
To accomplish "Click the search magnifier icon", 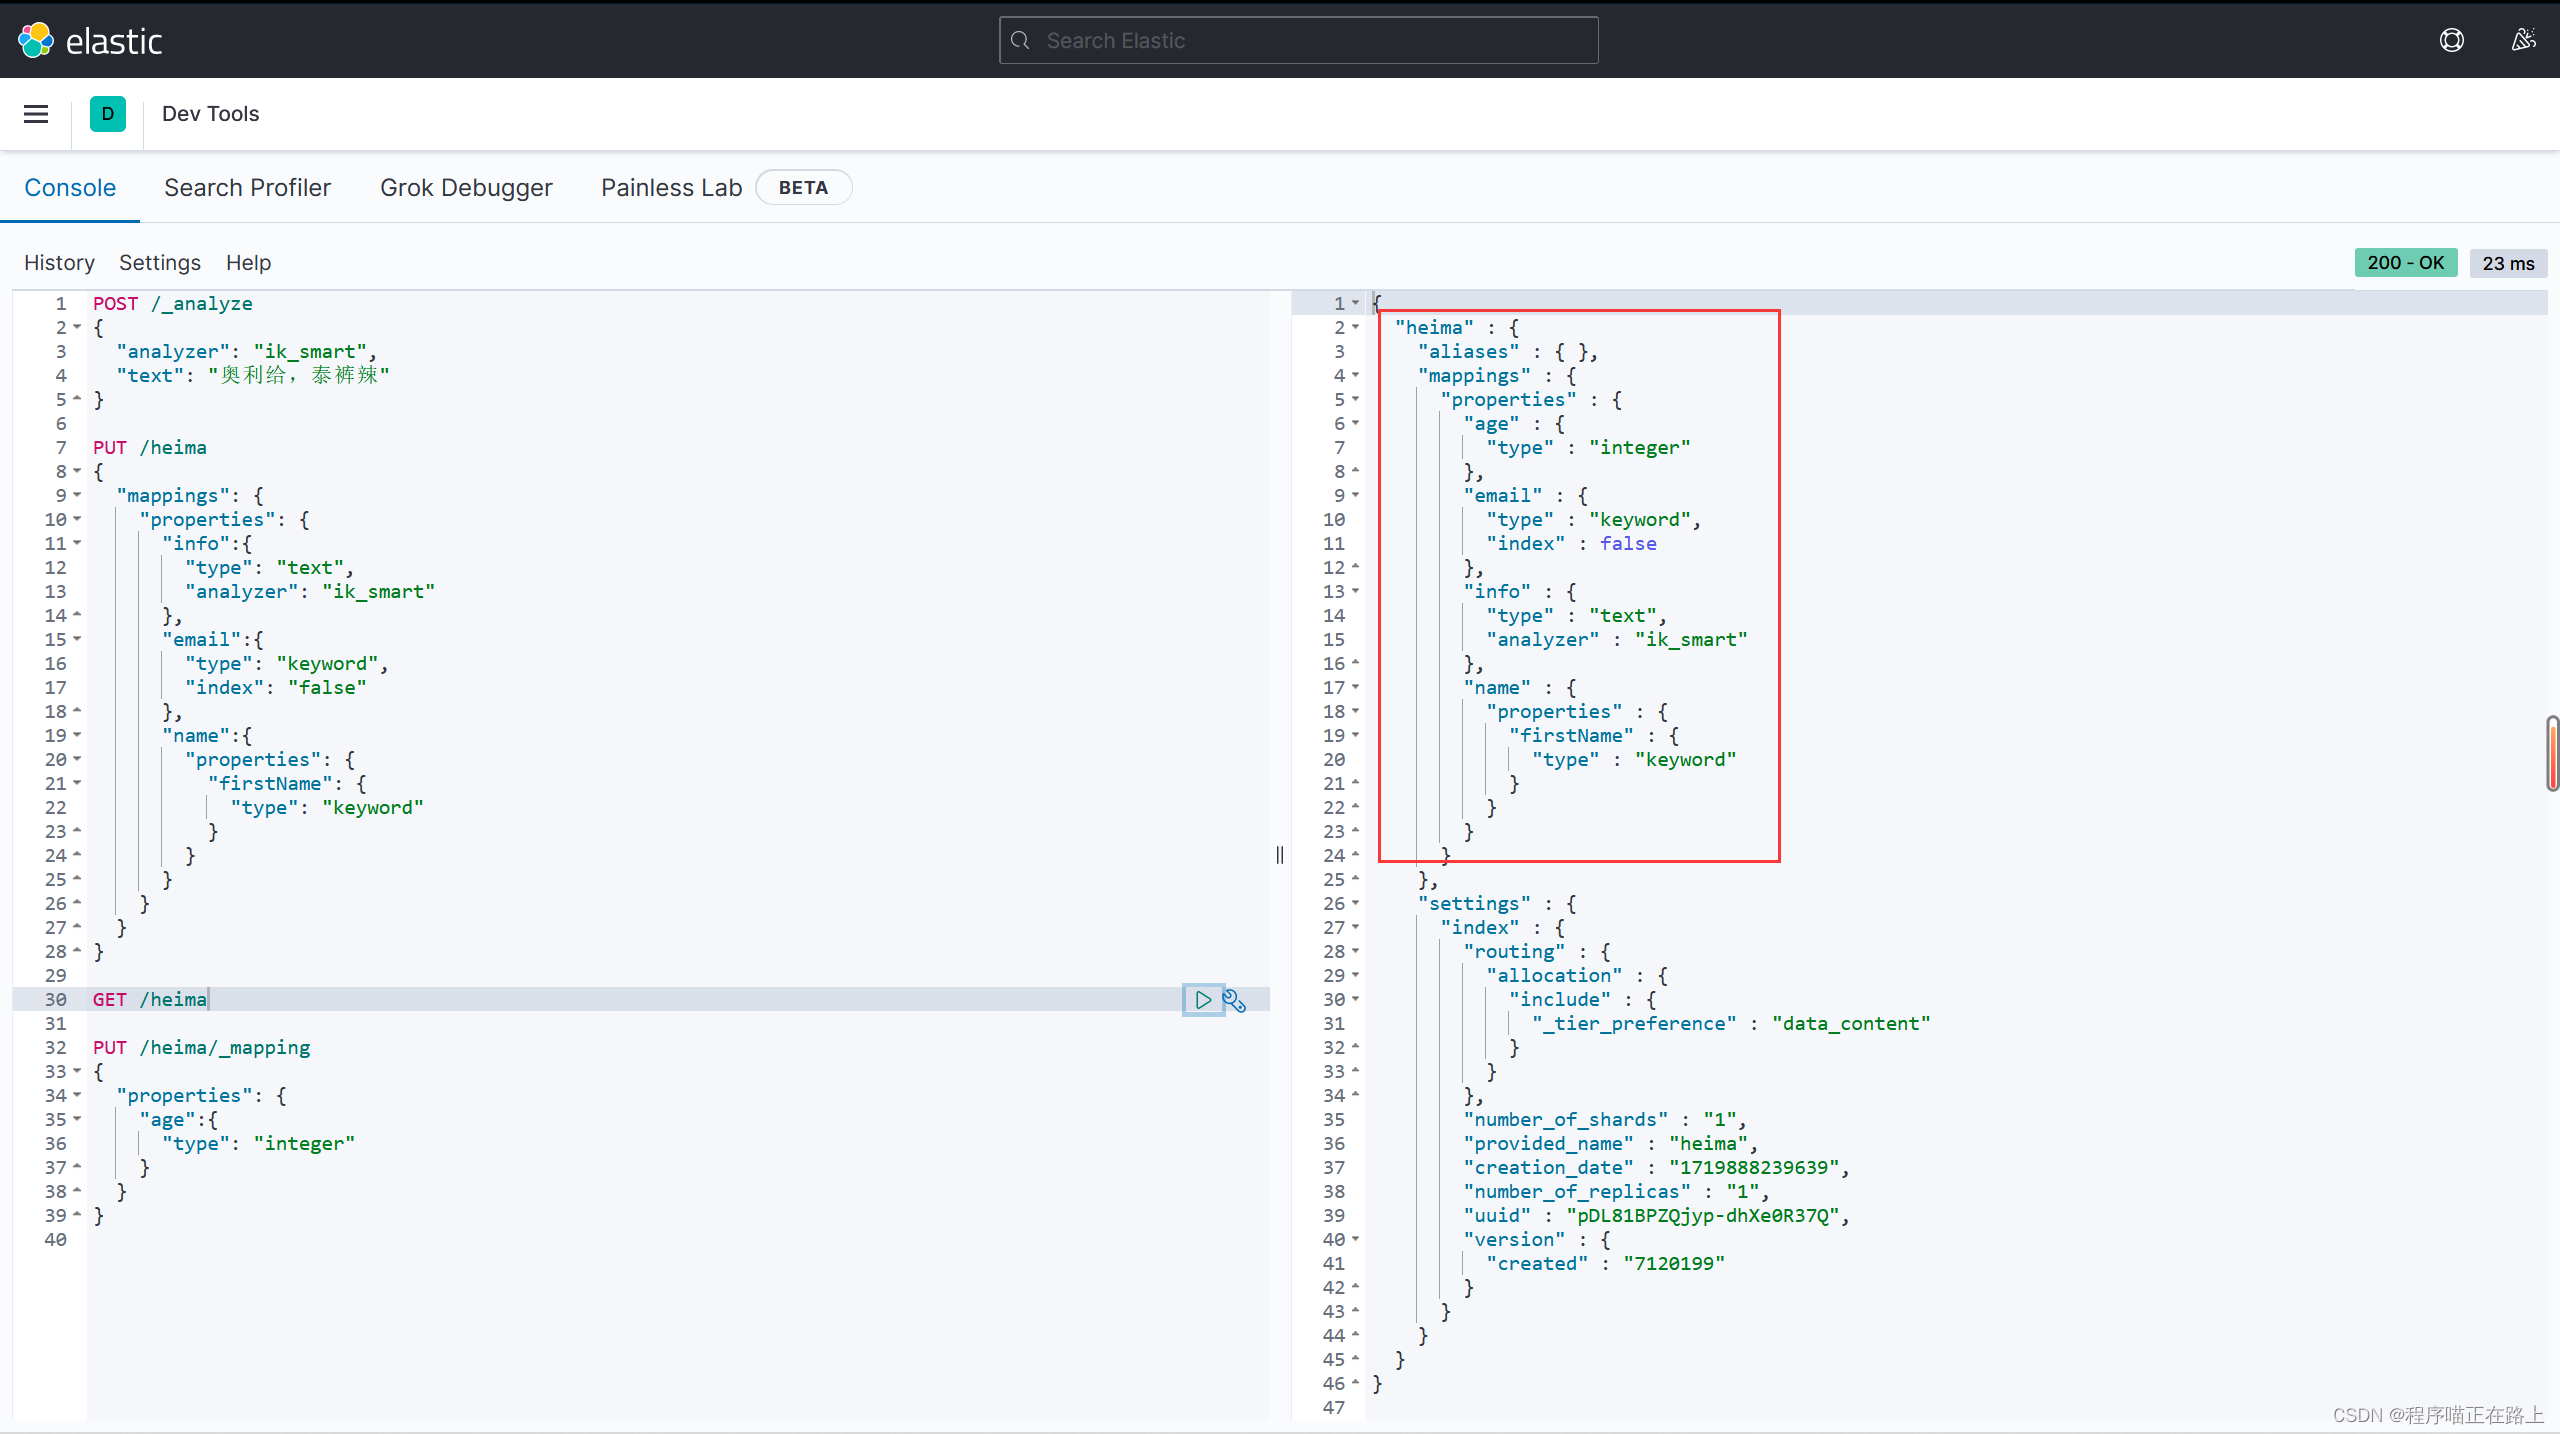I will [x=1020, y=40].
